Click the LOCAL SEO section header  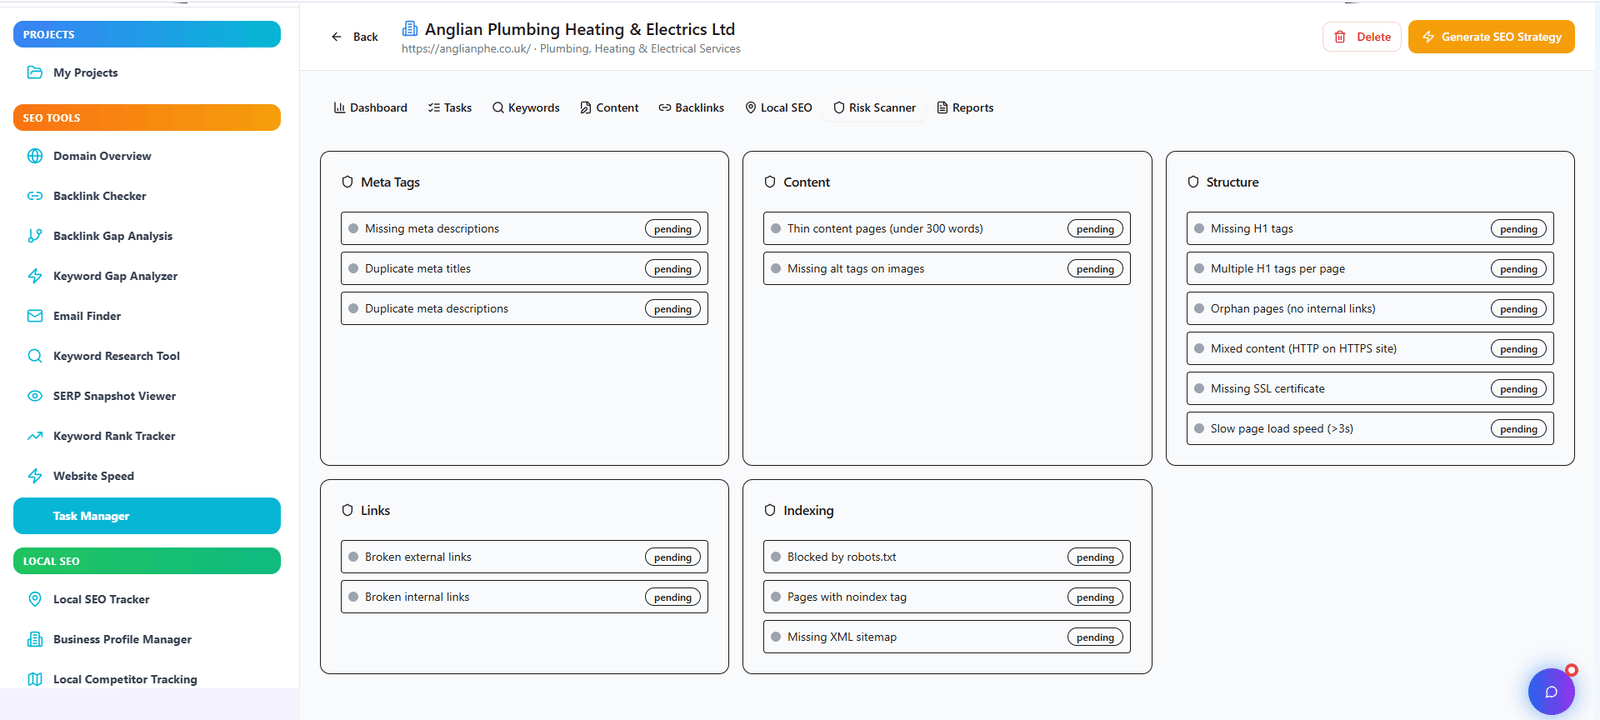click(147, 561)
